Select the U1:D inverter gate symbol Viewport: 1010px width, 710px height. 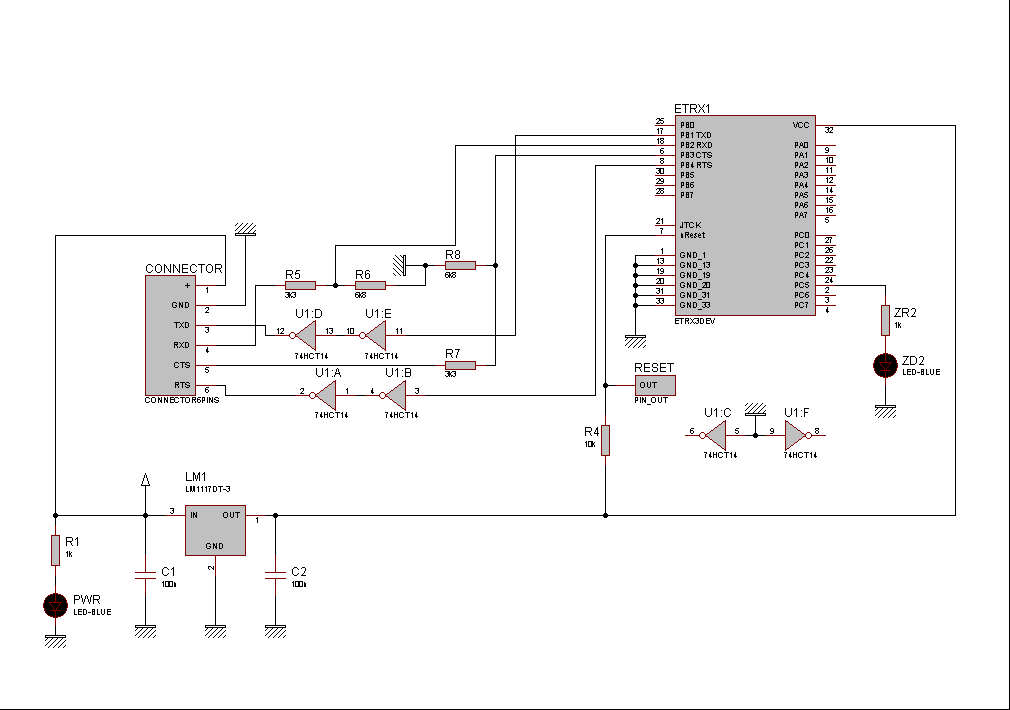click(x=304, y=336)
